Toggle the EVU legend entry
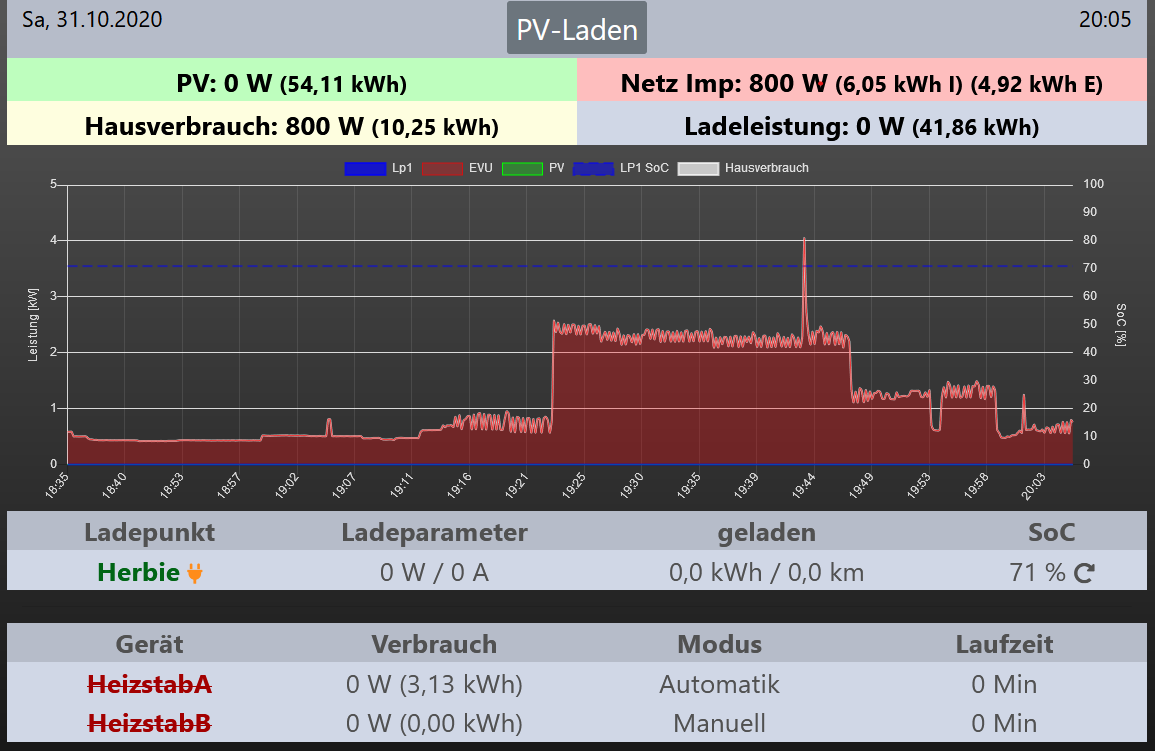 tap(457, 168)
